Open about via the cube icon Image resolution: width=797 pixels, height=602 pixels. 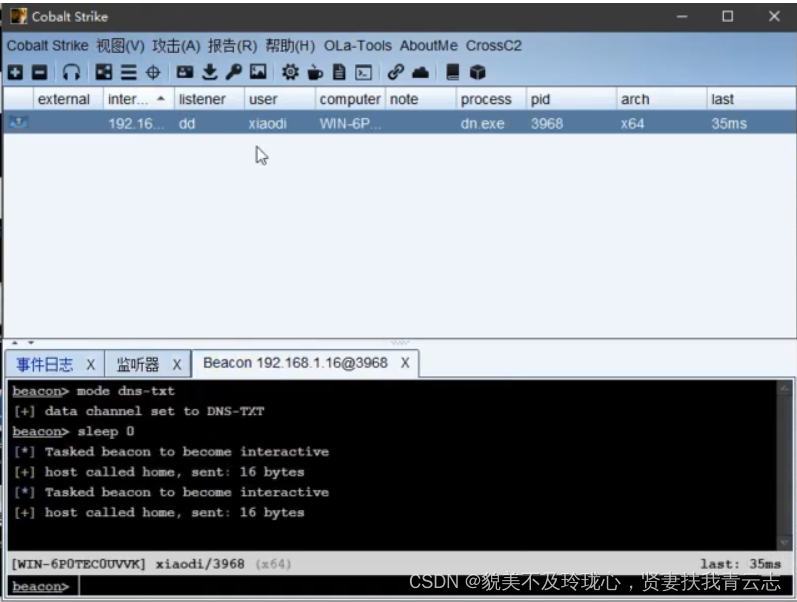click(477, 72)
